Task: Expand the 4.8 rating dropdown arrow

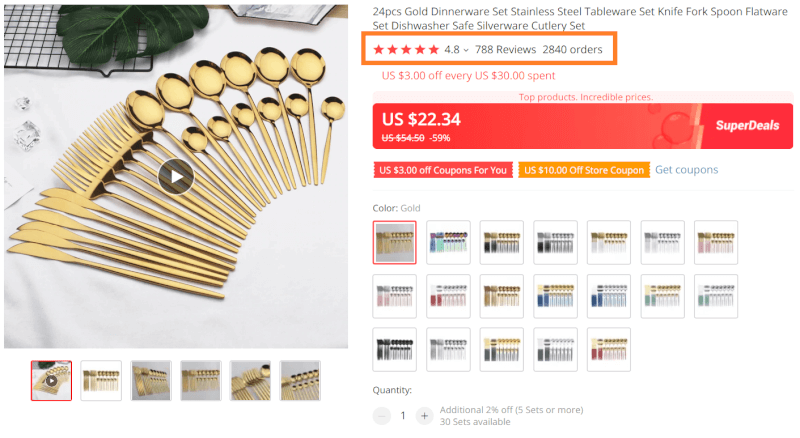Action: 466,50
